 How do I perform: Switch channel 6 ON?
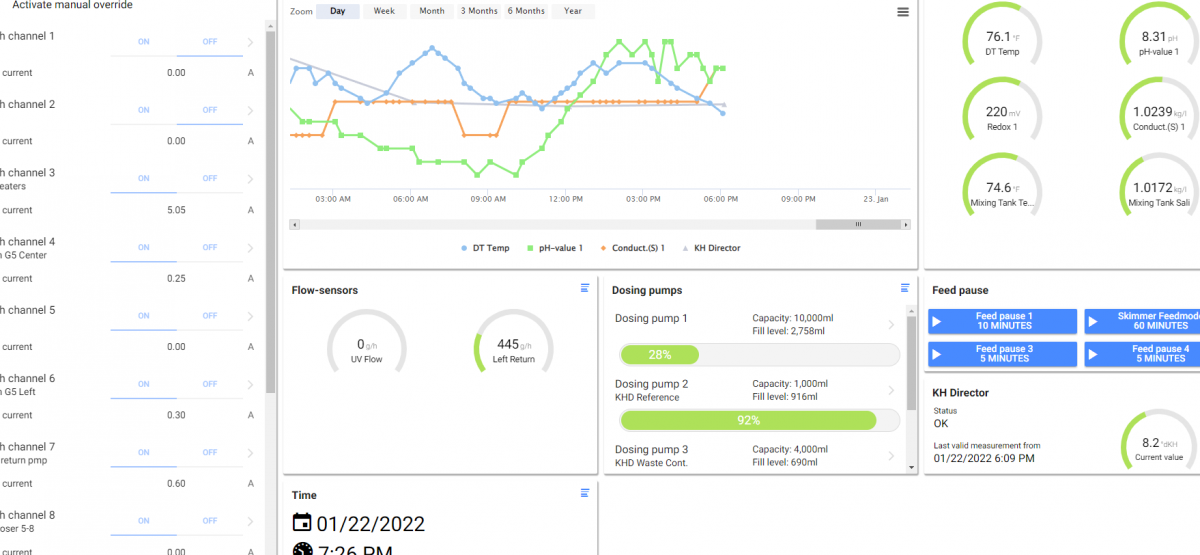point(143,384)
